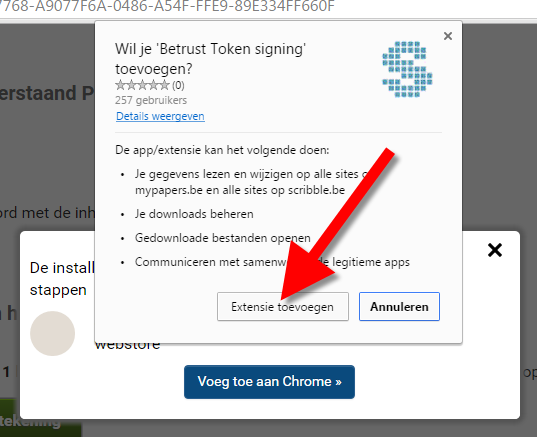Click the Betrust Token signing pixel logo
The height and width of the screenshot is (437, 537).
[x=407, y=70]
